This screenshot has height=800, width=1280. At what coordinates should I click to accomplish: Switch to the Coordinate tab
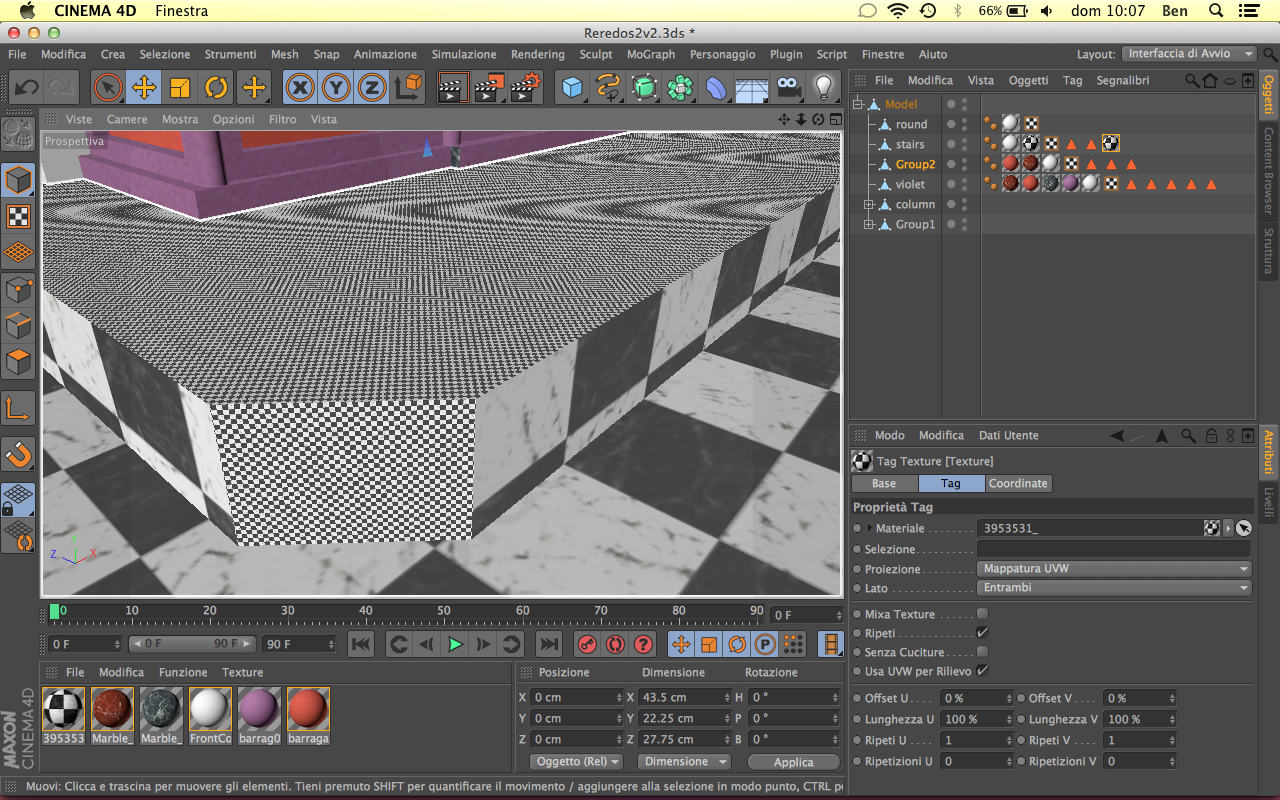(1018, 484)
